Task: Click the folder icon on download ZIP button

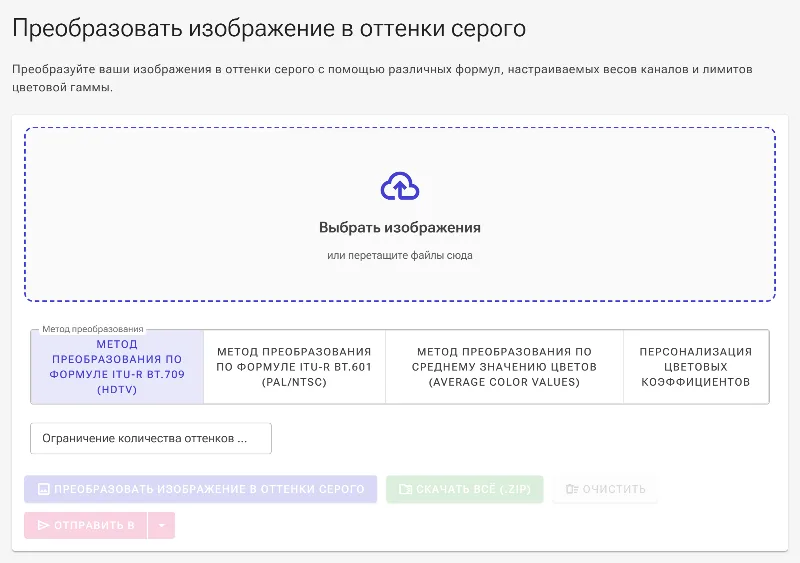Action: coord(405,489)
